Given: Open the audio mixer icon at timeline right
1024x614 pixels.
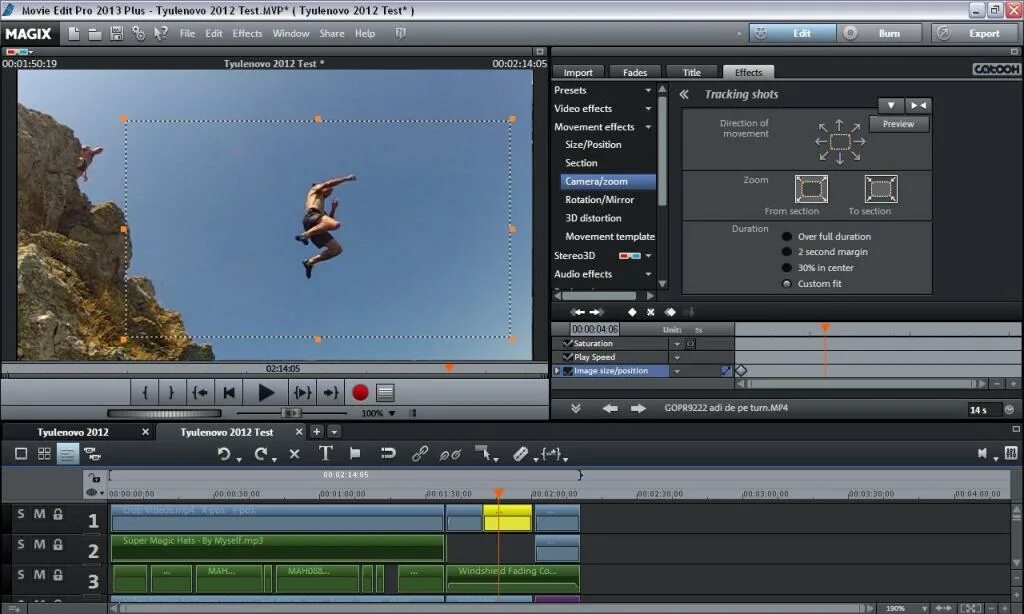Looking at the screenshot, I should pos(1011,453).
